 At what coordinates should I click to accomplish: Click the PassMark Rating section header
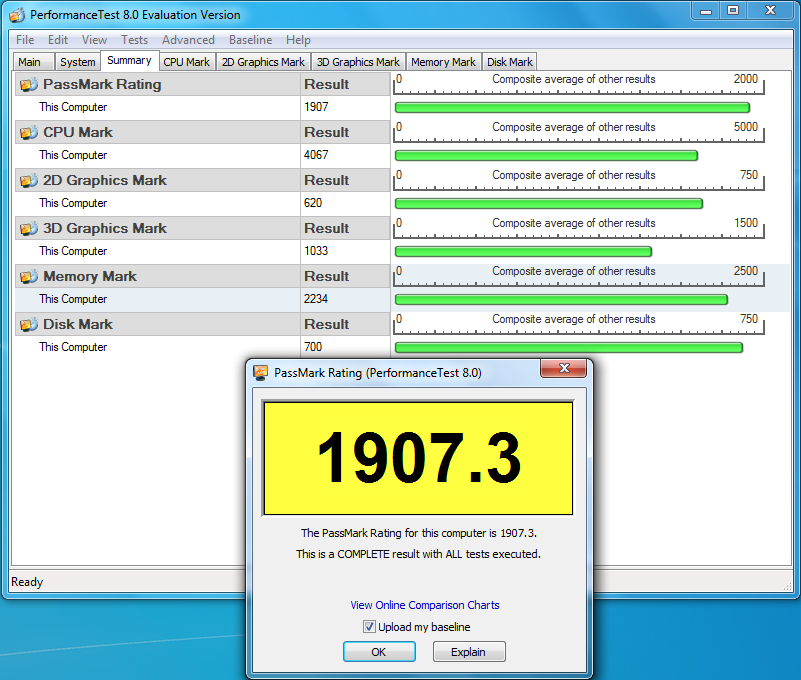click(x=158, y=84)
